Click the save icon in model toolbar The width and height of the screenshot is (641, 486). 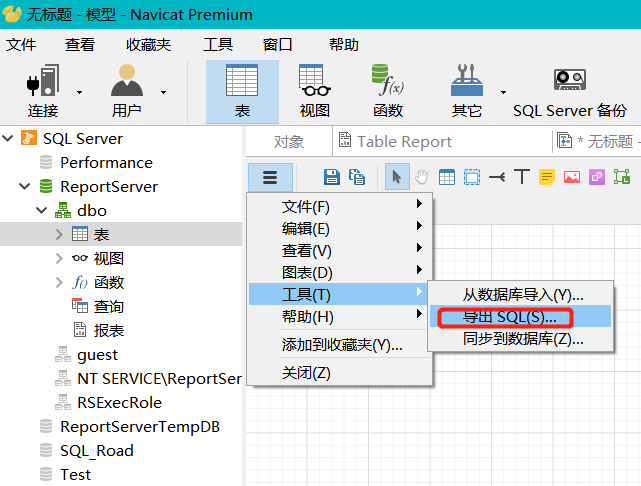pyautogui.click(x=332, y=177)
